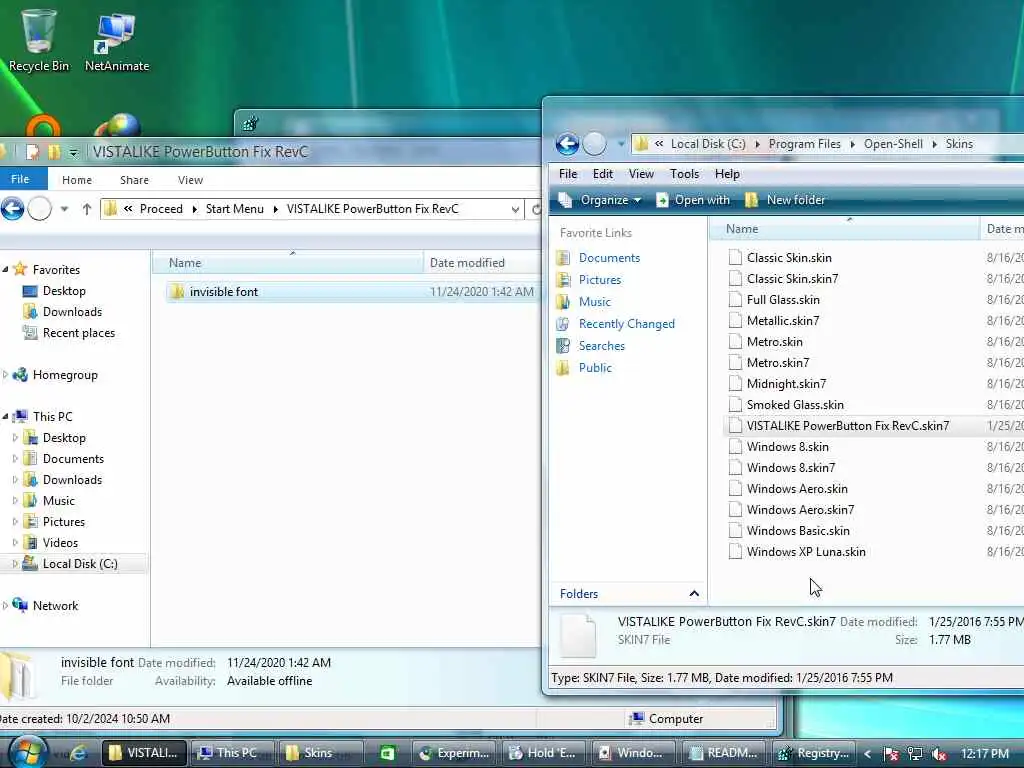The image size is (1024, 768).
Task: Open Public in Favorite Links
Action: (x=595, y=368)
